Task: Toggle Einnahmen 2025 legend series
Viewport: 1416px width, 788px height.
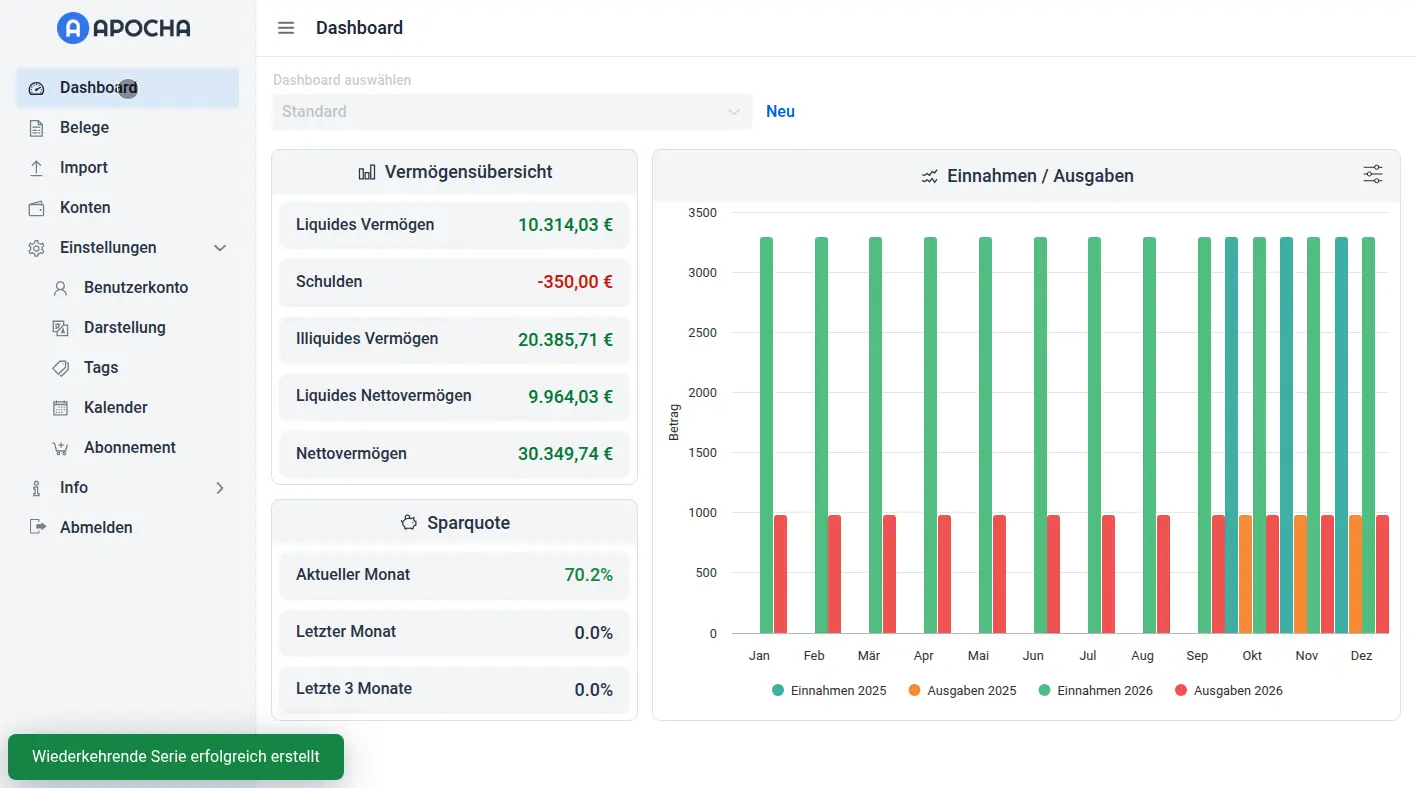Action: (829, 691)
